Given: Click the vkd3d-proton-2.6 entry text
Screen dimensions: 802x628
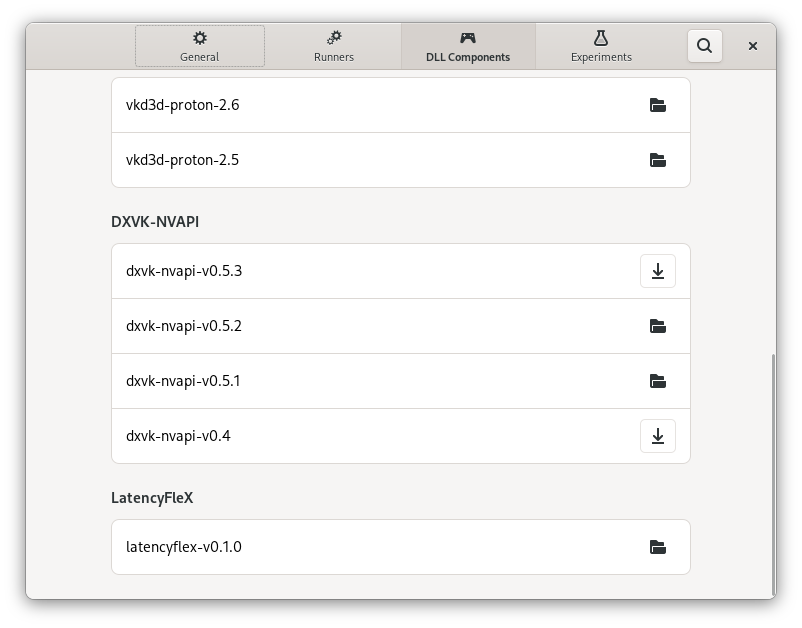Looking at the screenshot, I should pos(182,105).
